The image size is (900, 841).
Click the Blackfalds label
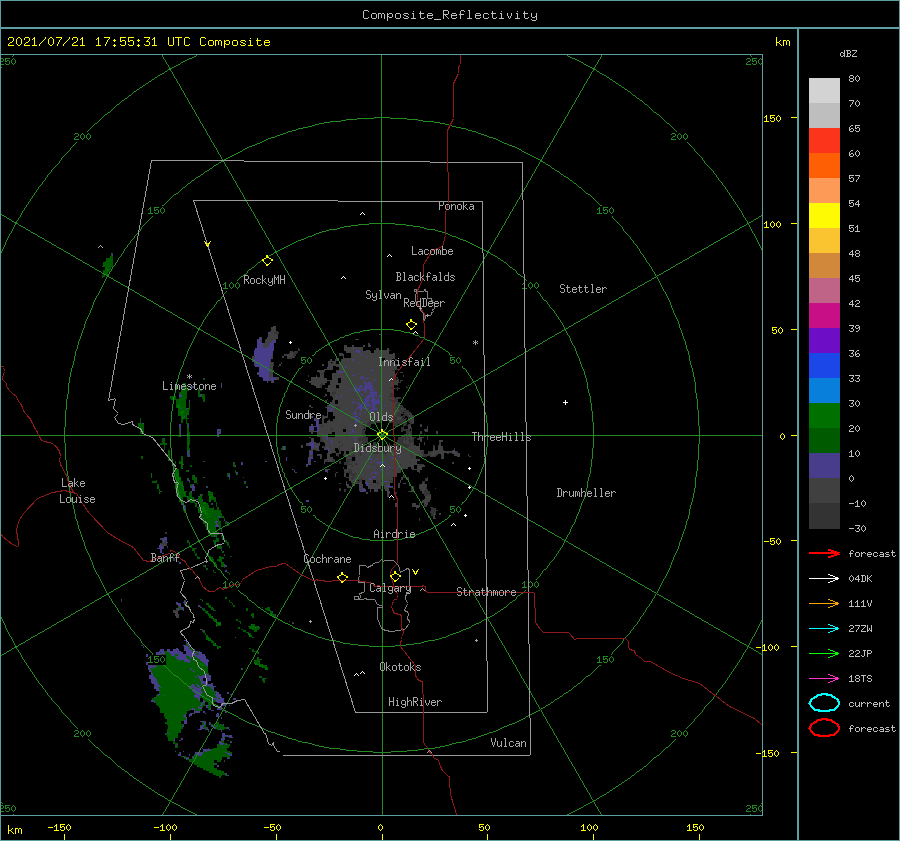[425, 277]
